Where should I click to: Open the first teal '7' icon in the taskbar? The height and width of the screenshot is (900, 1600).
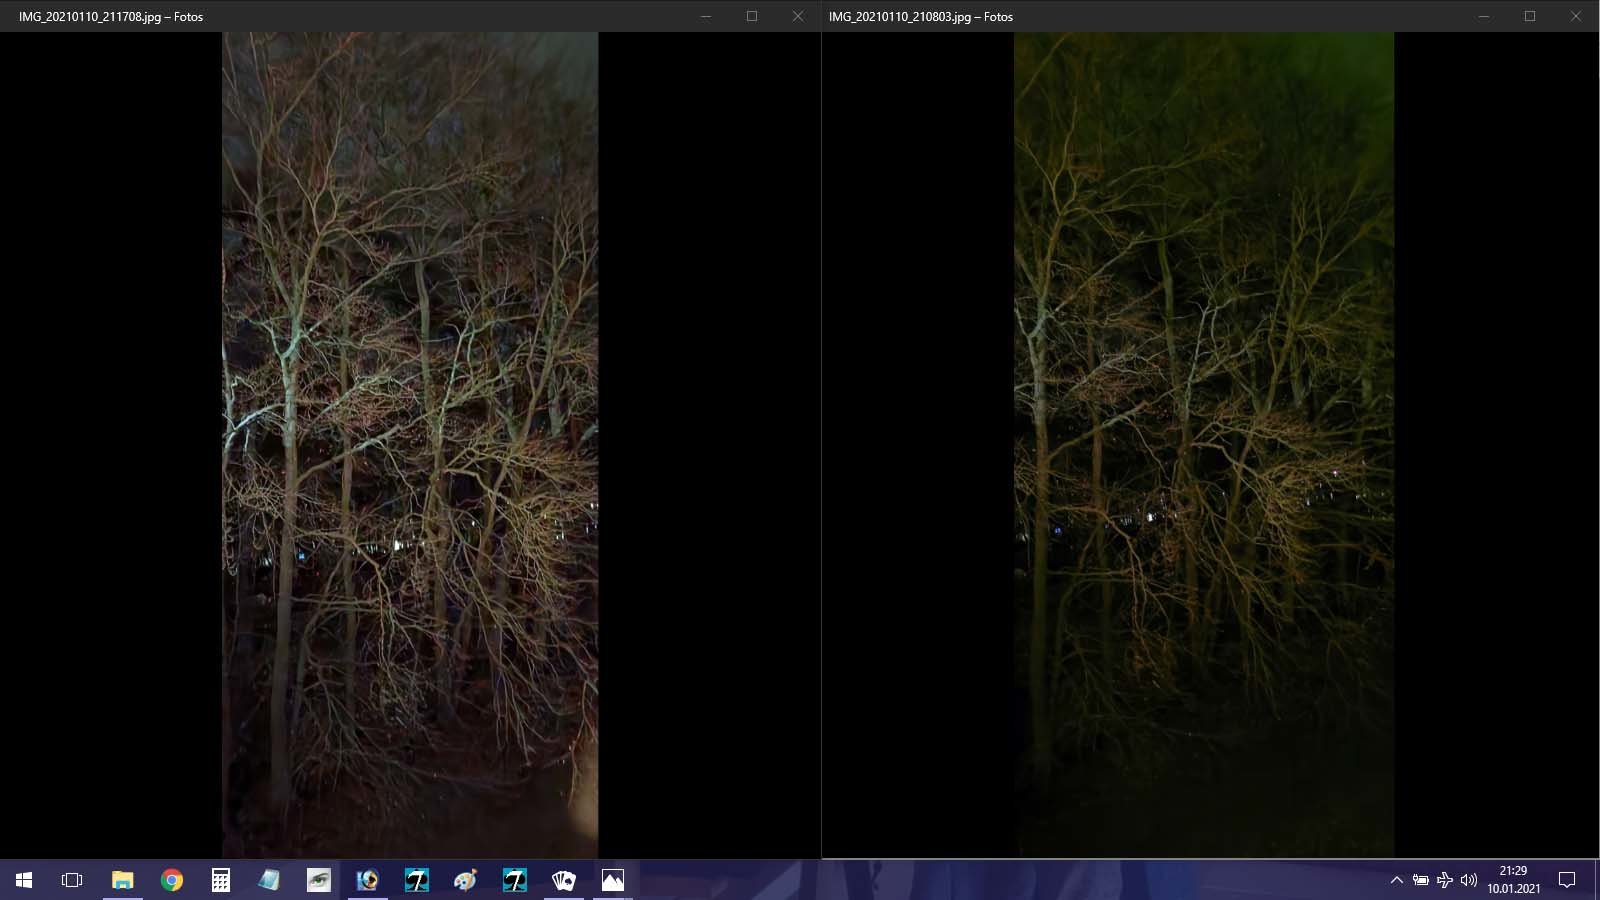(417, 880)
